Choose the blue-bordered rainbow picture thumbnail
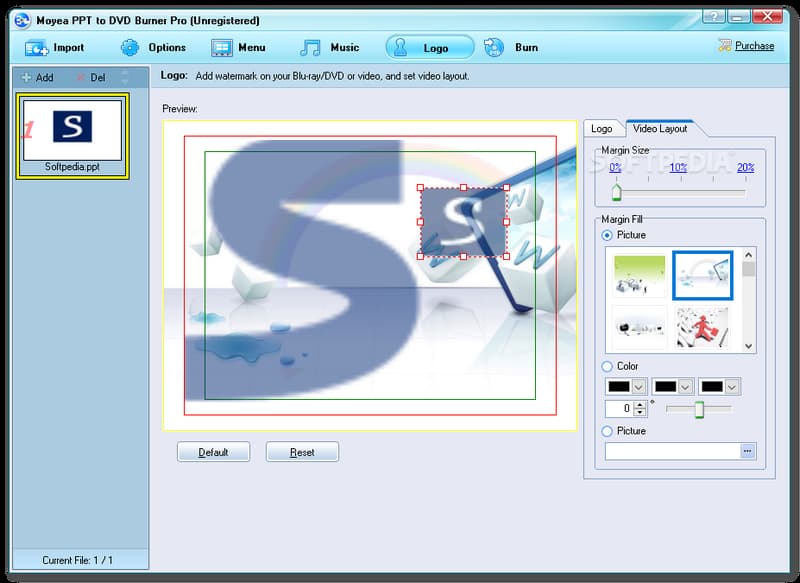 [x=703, y=275]
